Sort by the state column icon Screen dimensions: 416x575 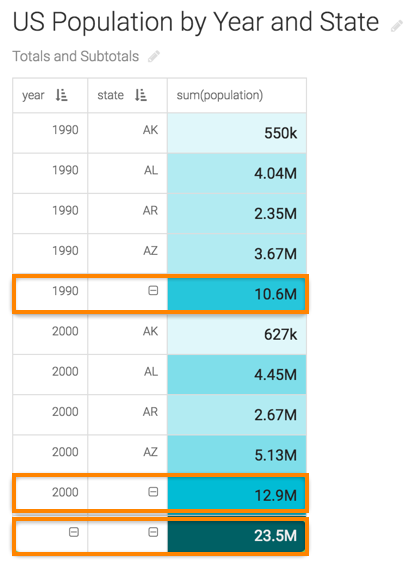click(x=141, y=95)
